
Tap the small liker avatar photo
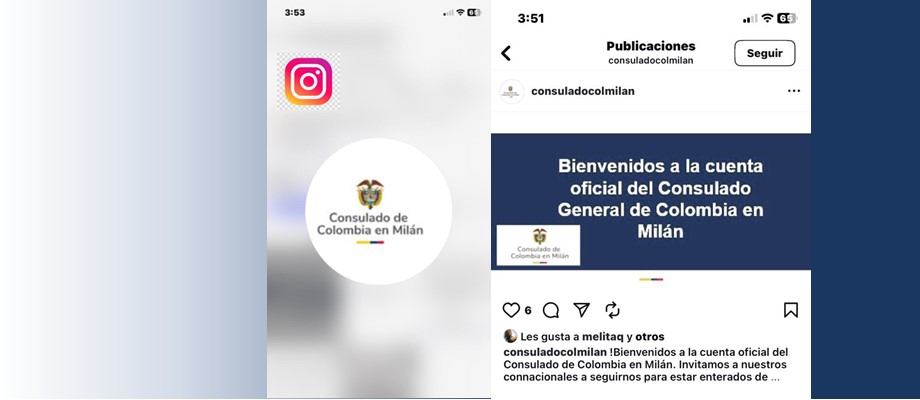point(510,336)
